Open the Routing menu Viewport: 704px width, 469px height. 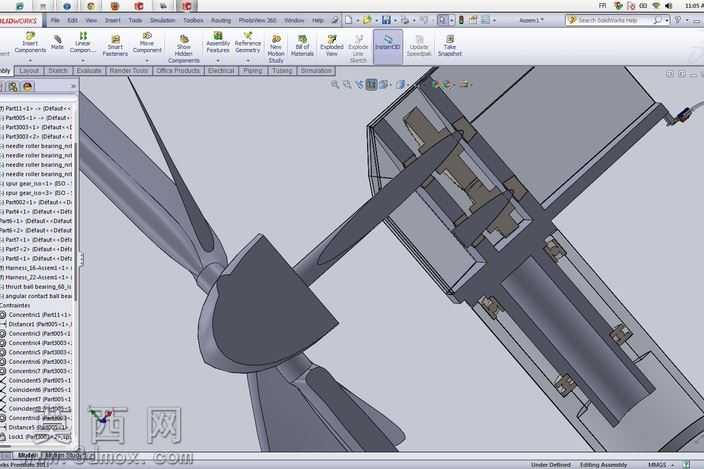click(x=221, y=20)
